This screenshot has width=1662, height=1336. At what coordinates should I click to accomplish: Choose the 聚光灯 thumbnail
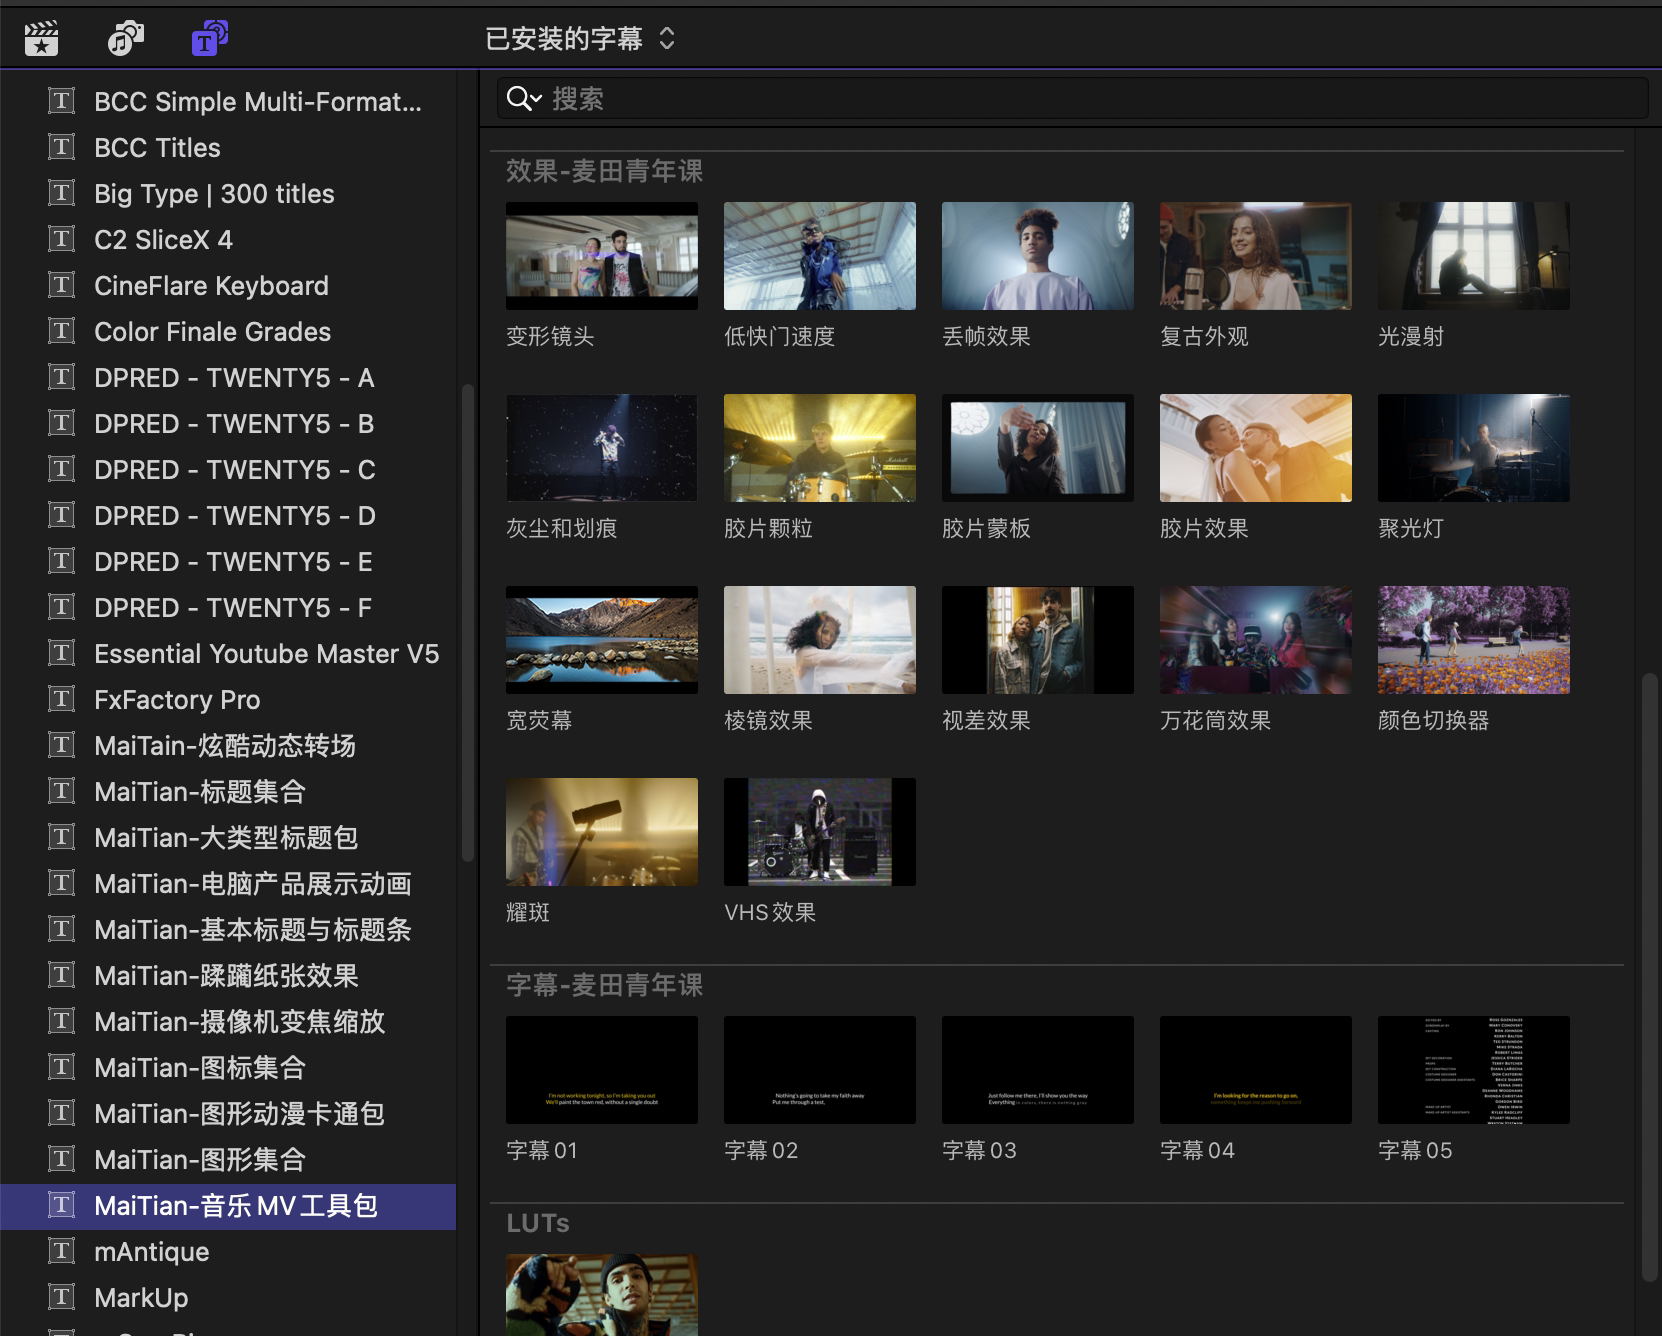point(1474,448)
